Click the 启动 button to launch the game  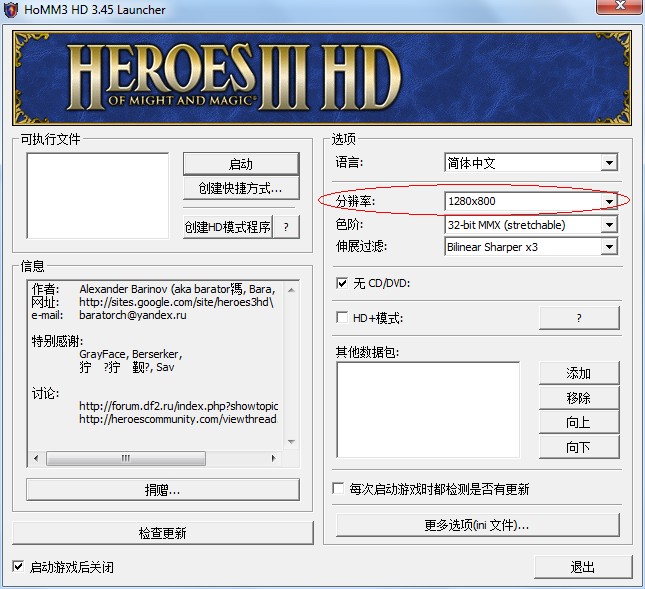pyautogui.click(x=241, y=164)
